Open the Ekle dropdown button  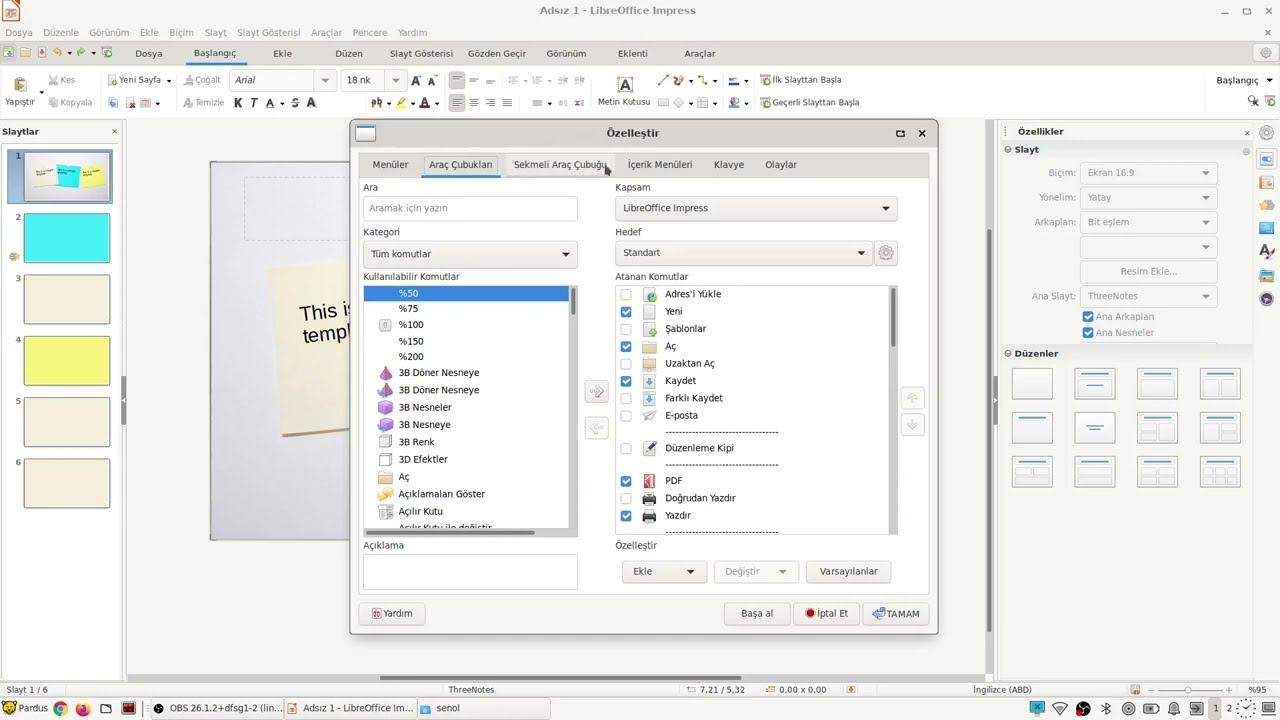[663, 572]
